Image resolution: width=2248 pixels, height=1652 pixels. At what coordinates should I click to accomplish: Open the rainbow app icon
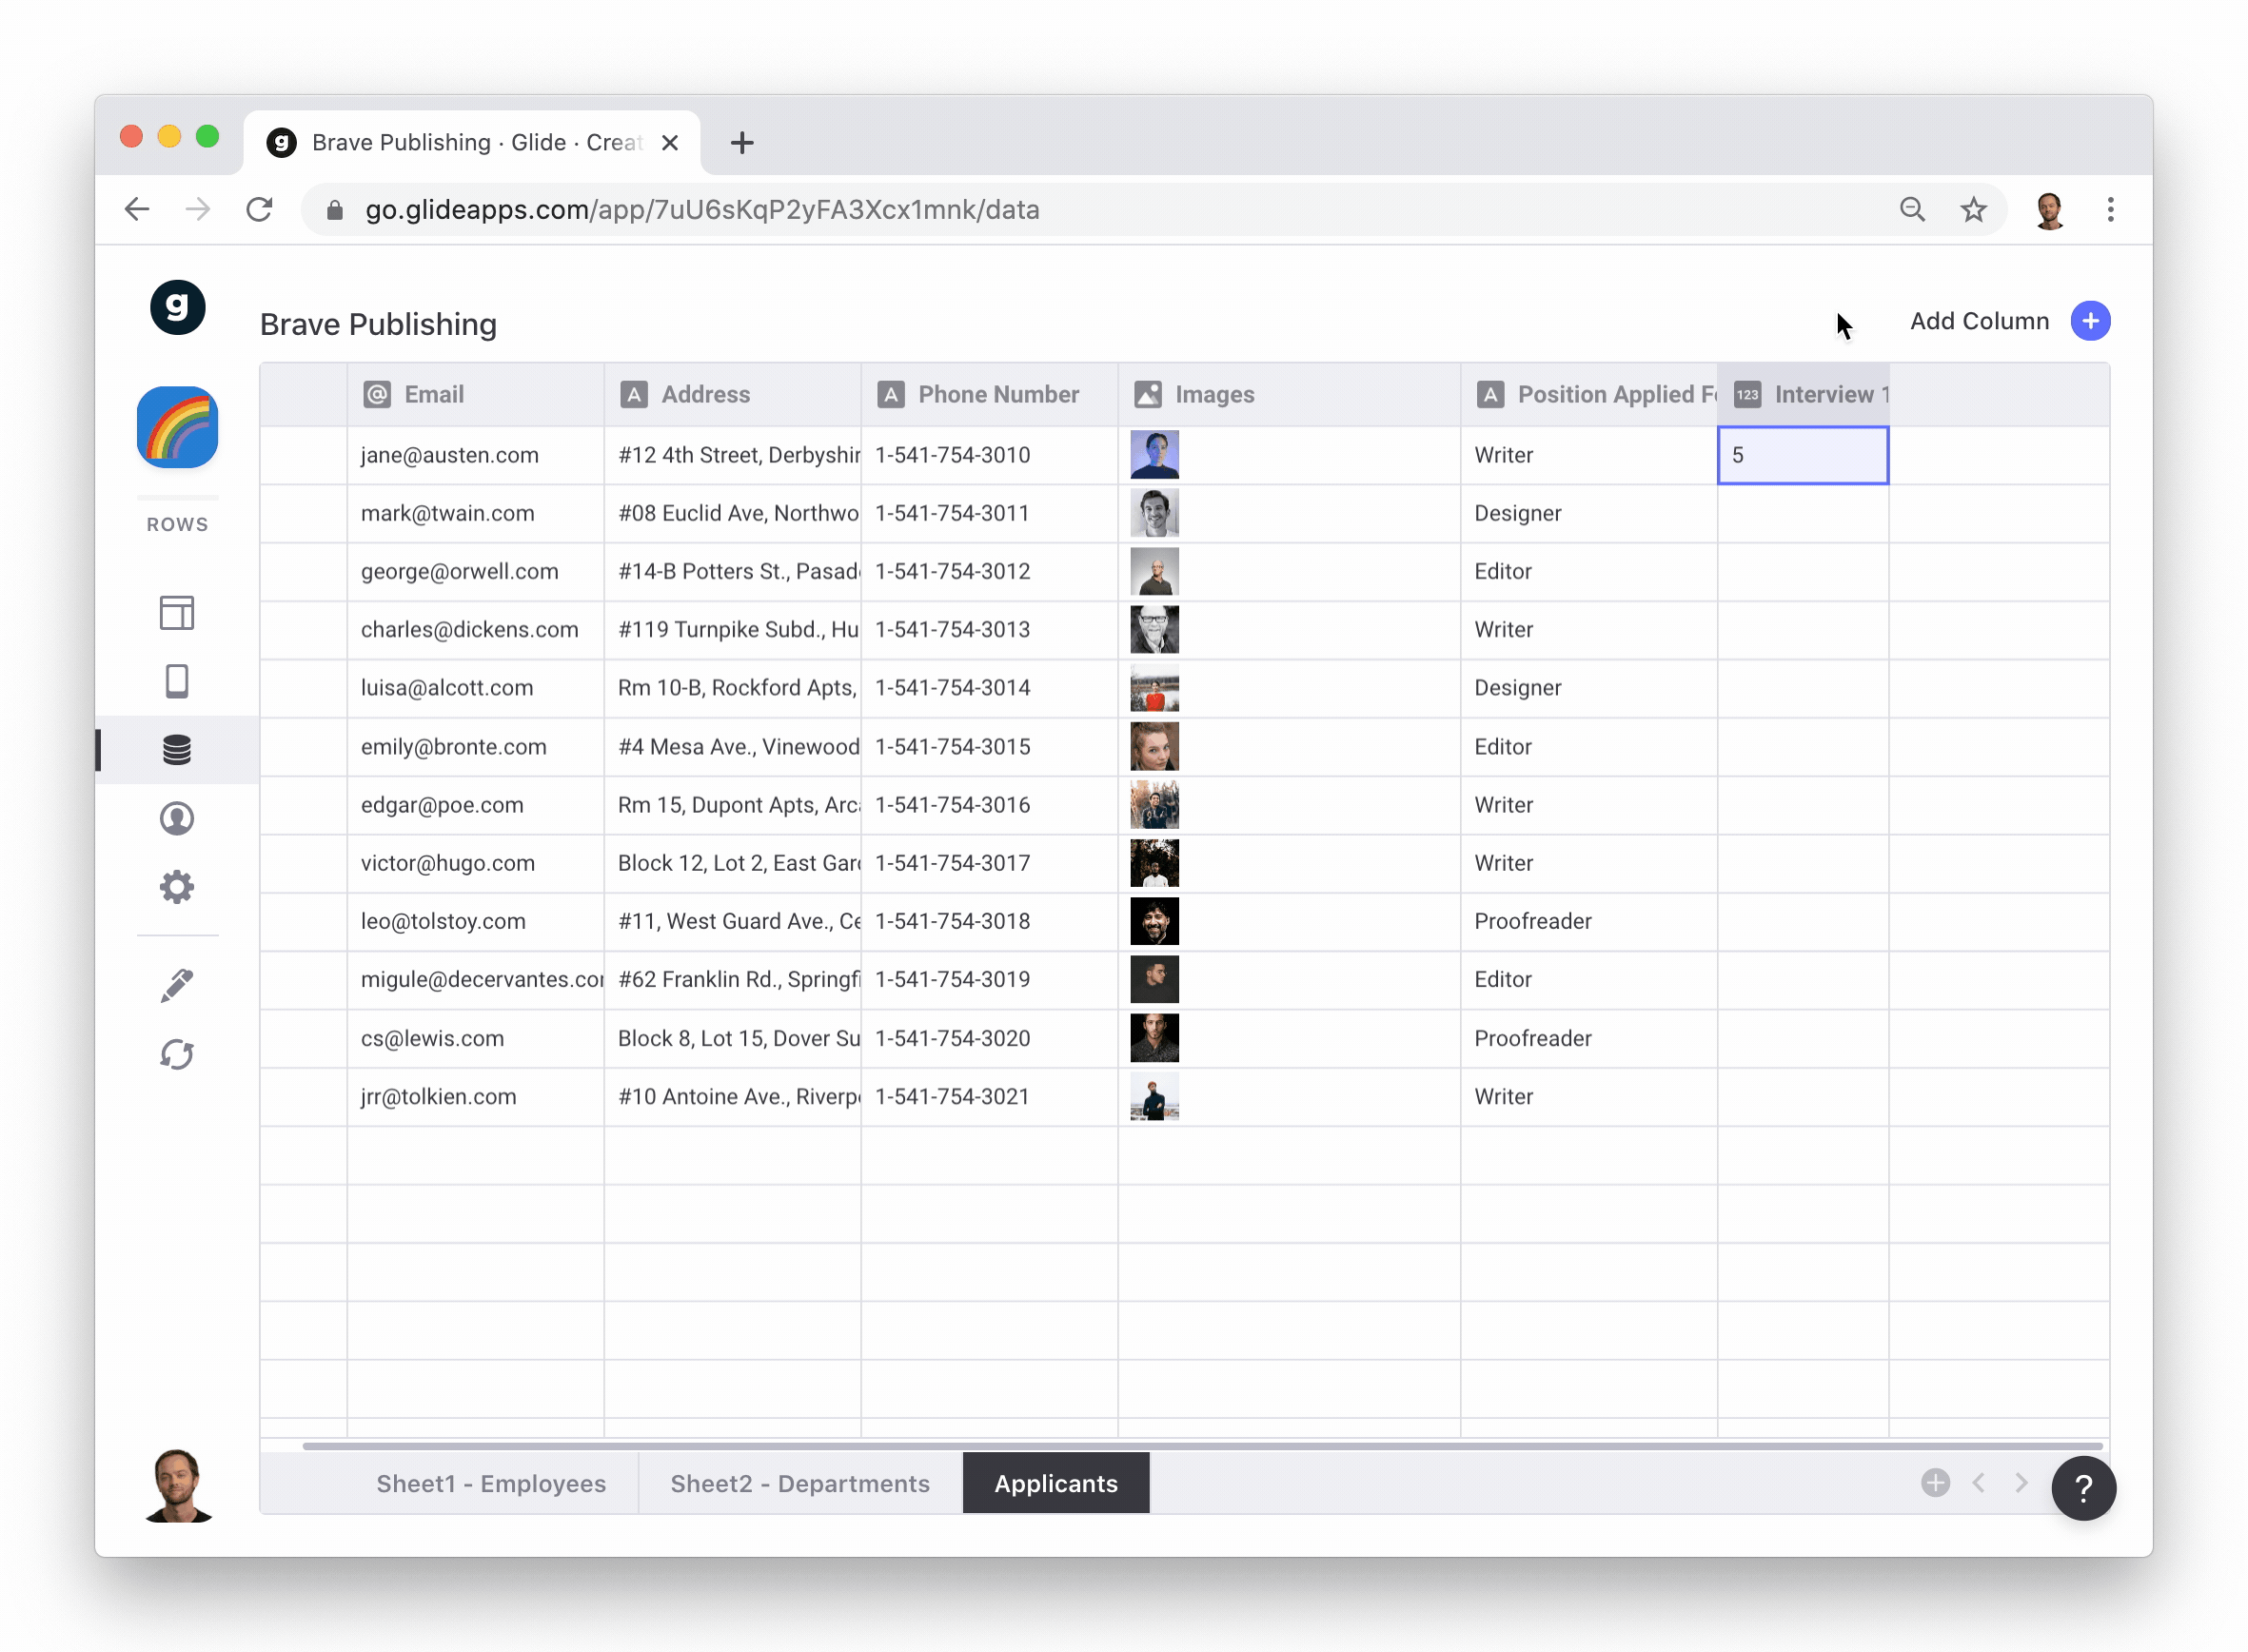coord(177,427)
